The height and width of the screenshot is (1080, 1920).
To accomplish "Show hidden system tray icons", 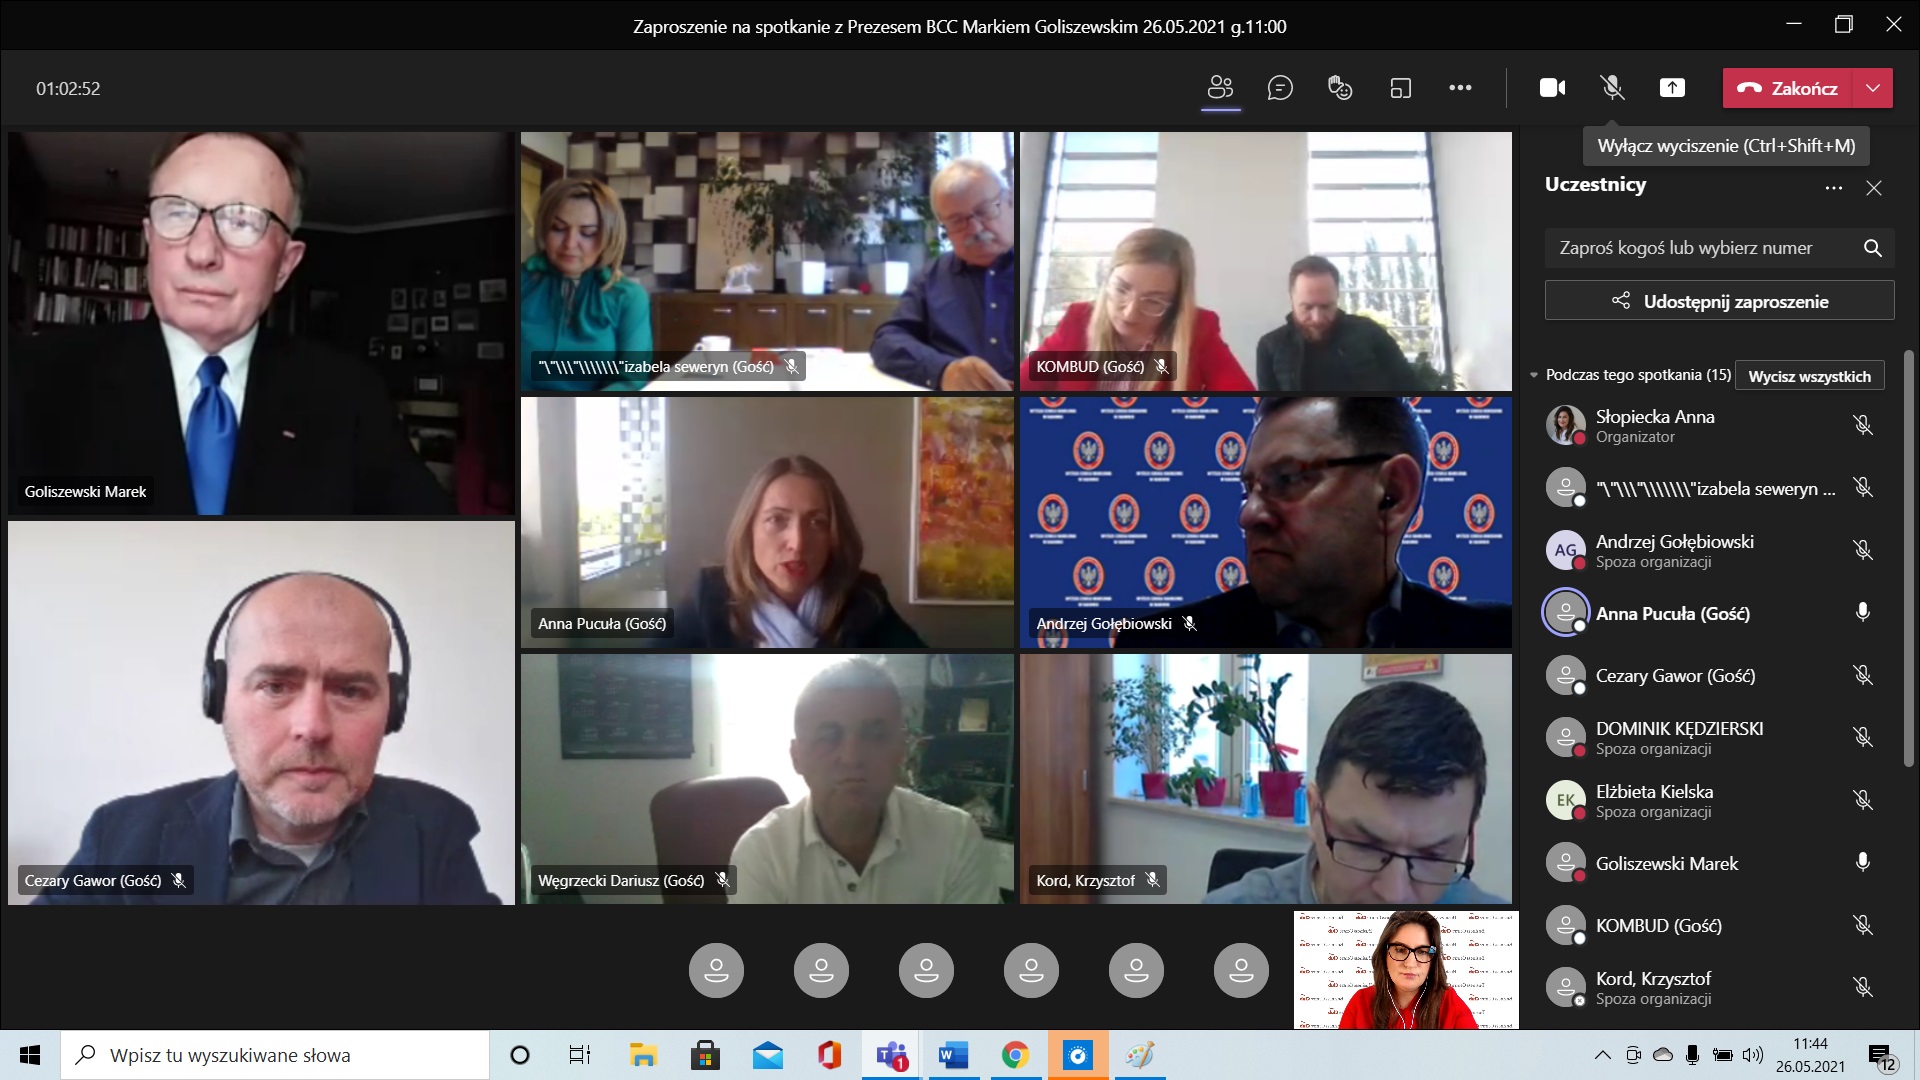I will coord(1602,1055).
